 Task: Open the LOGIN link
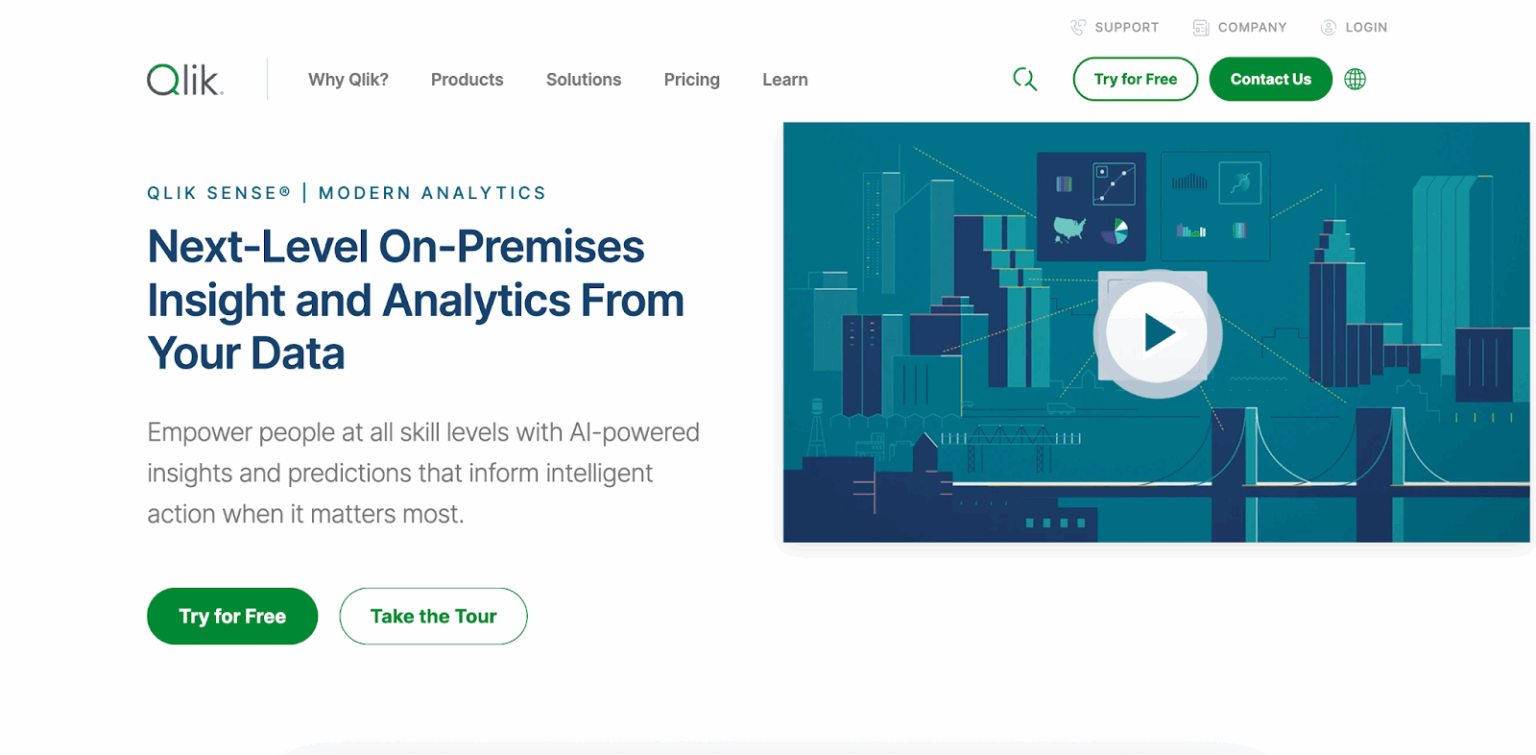[x=1366, y=28]
